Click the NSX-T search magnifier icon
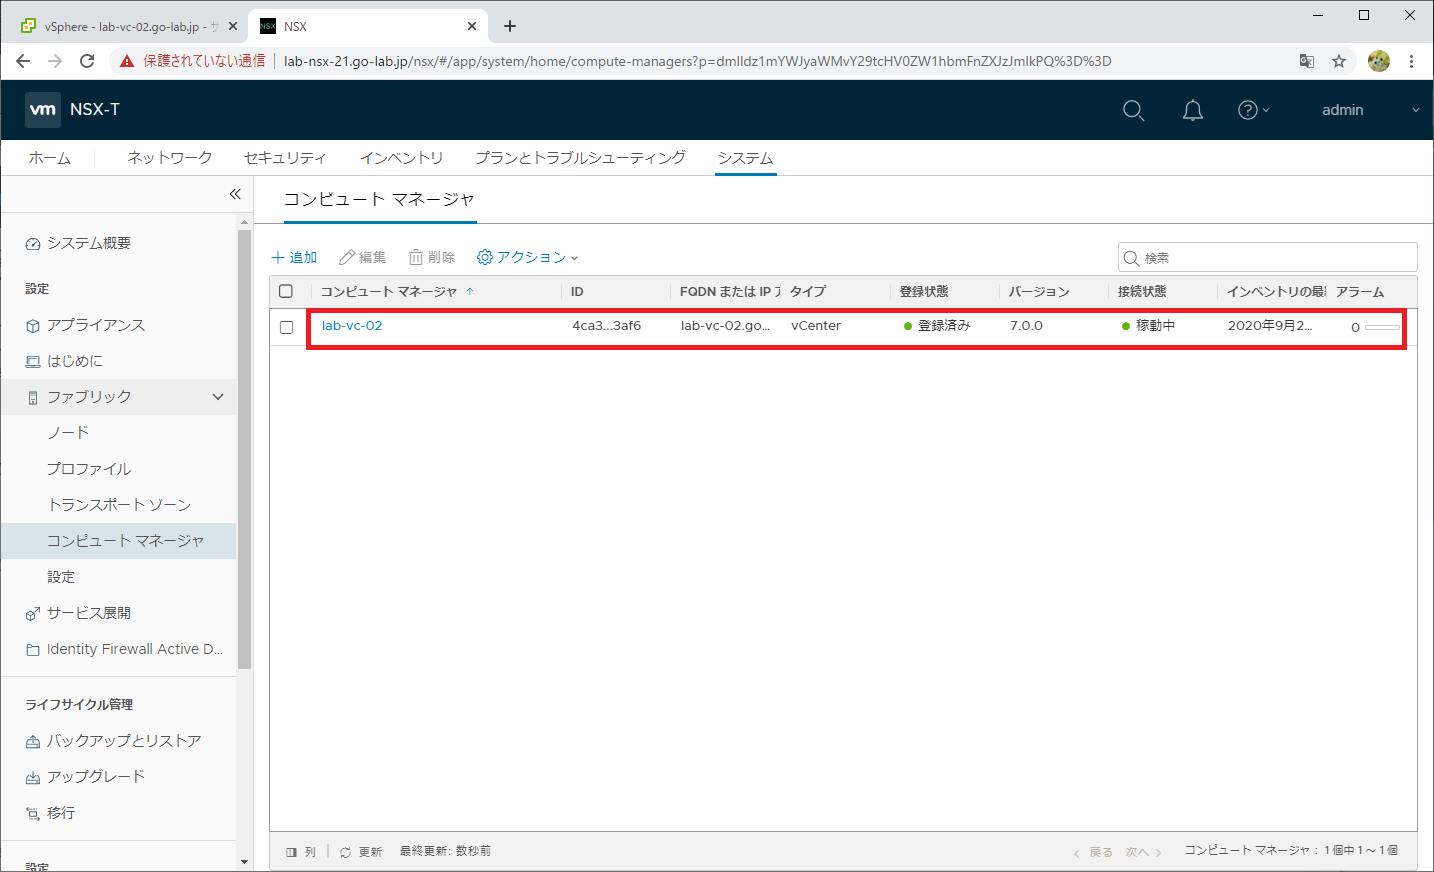This screenshot has width=1434, height=872. (x=1133, y=110)
